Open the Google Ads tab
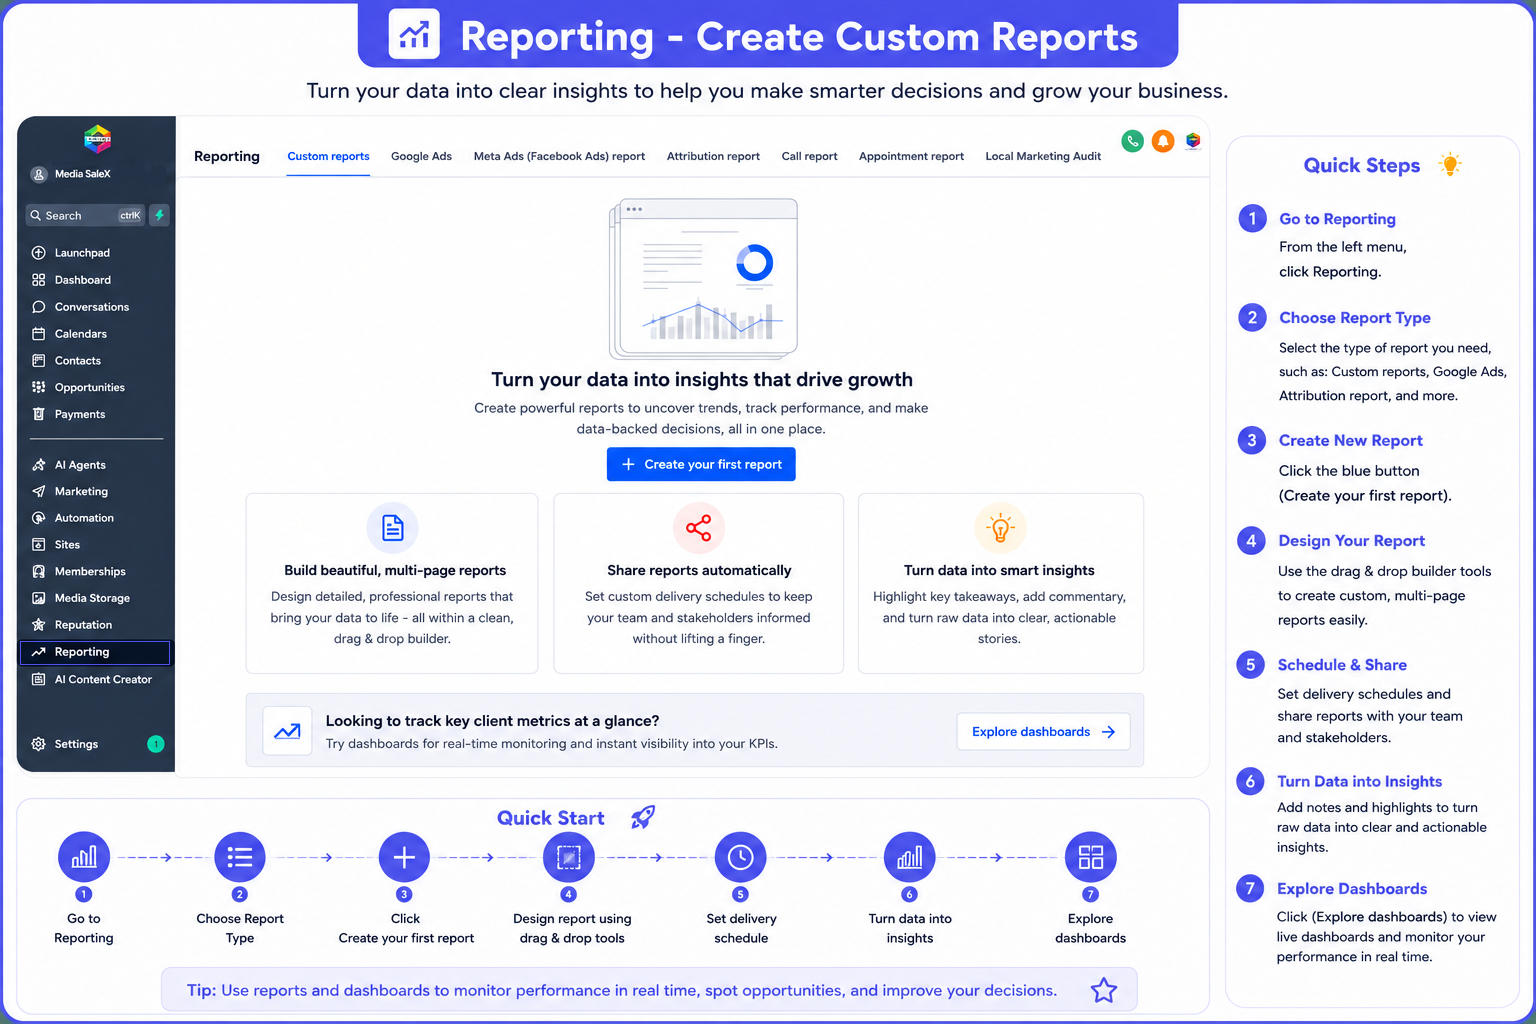This screenshot has width=1536, height=1024. 421,156
